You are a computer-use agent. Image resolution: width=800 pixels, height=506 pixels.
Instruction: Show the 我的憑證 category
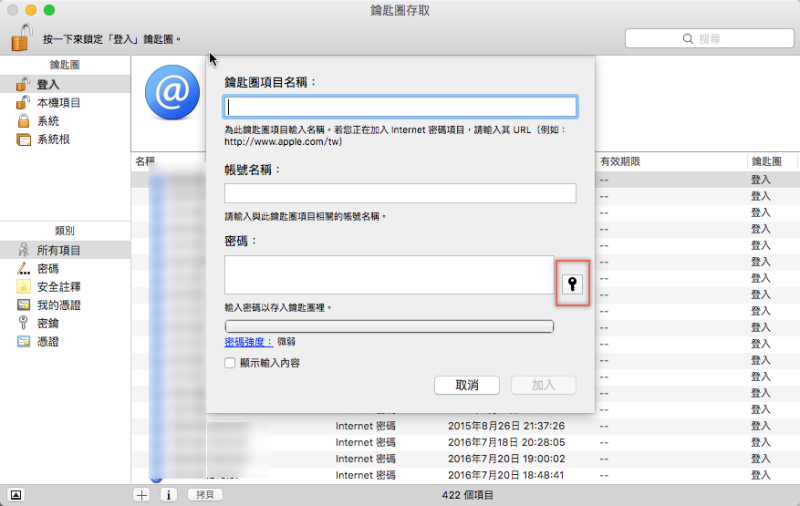click(65, 305)
